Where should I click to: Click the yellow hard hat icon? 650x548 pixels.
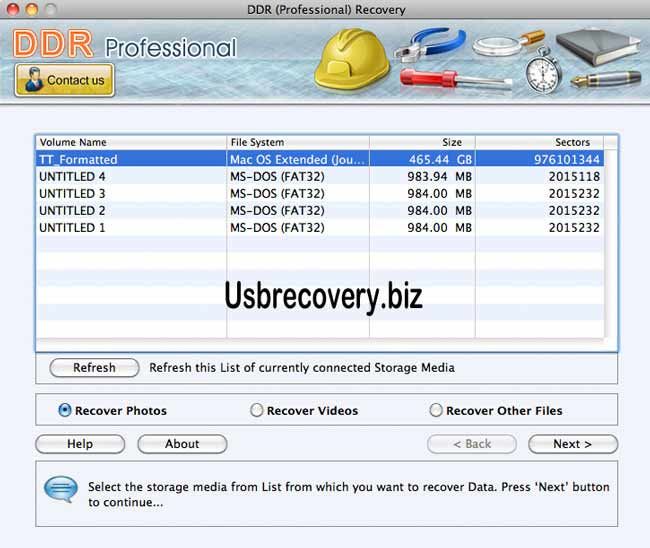(x=352, y=59)
